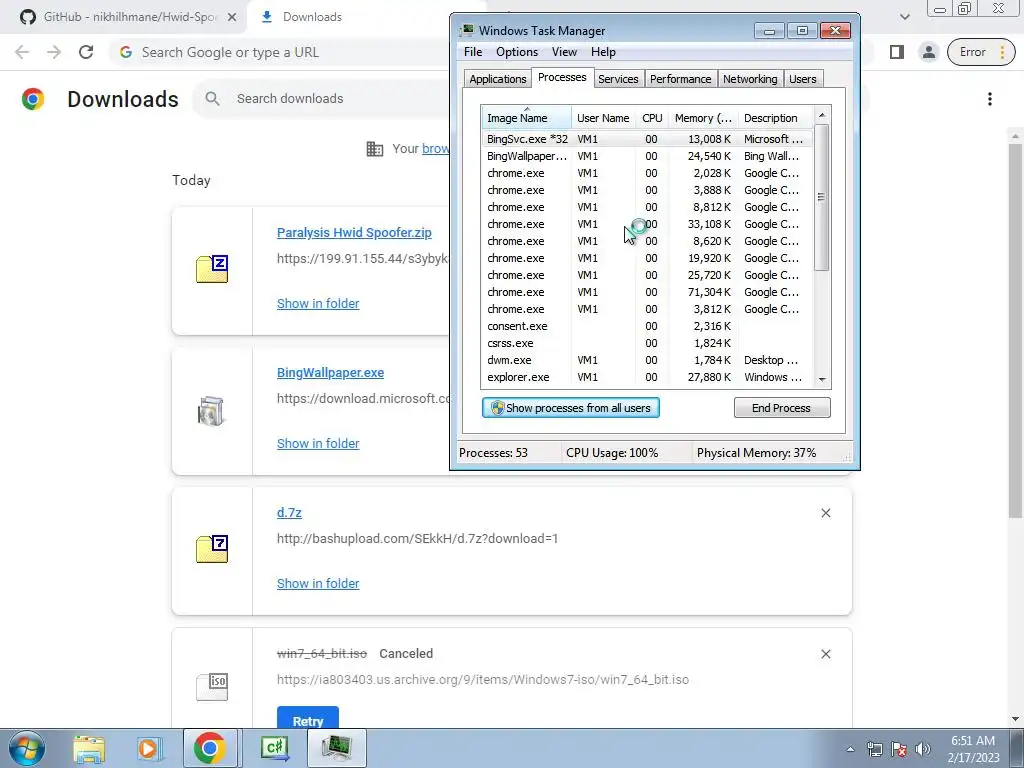Click Task Manager taskbar icon

click(x=337, y=748)
